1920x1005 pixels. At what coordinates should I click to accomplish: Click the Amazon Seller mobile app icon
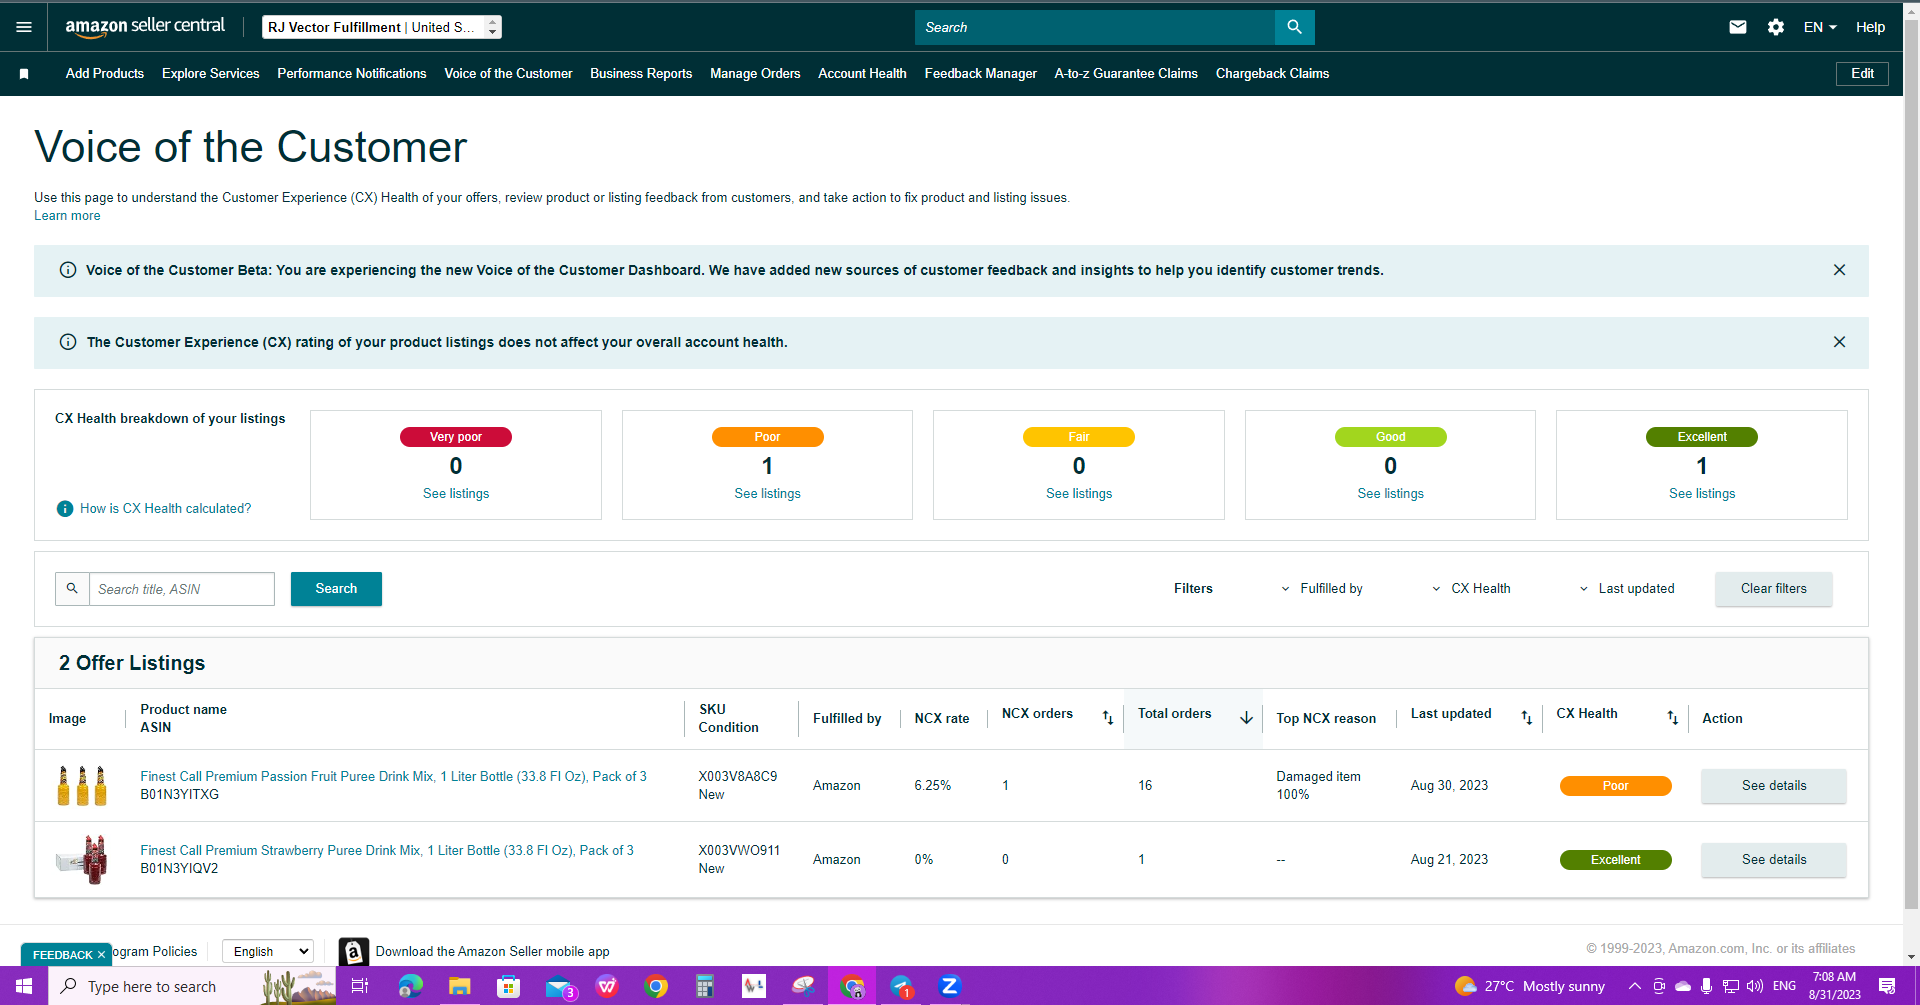[x=353, y=952]
